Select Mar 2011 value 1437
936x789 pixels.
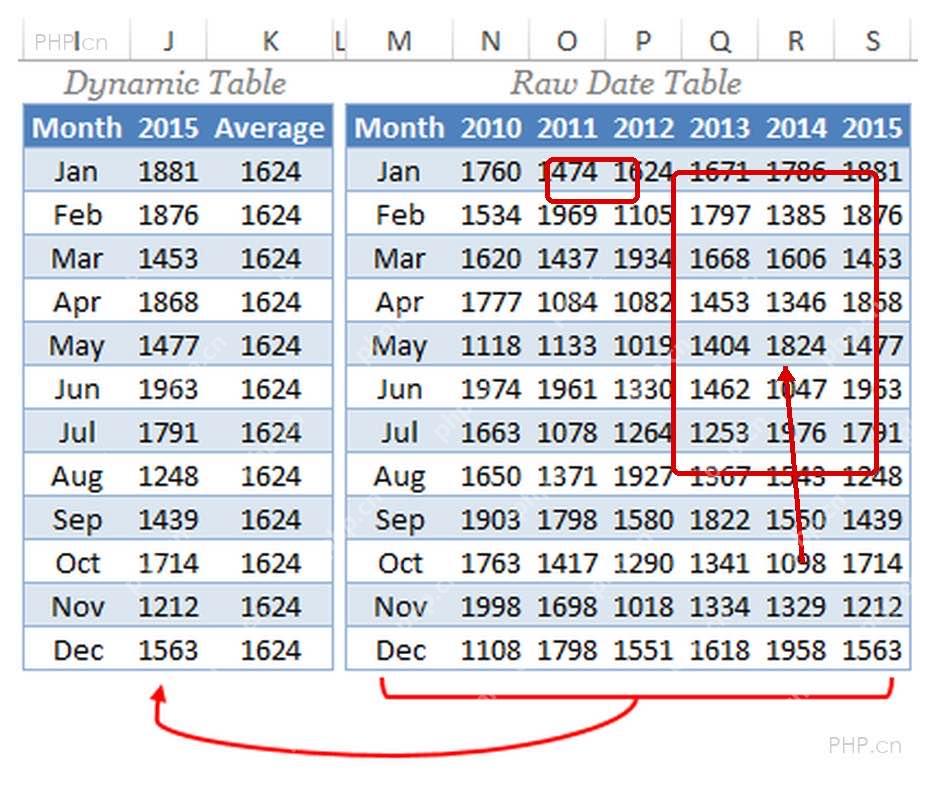(567, 258)
